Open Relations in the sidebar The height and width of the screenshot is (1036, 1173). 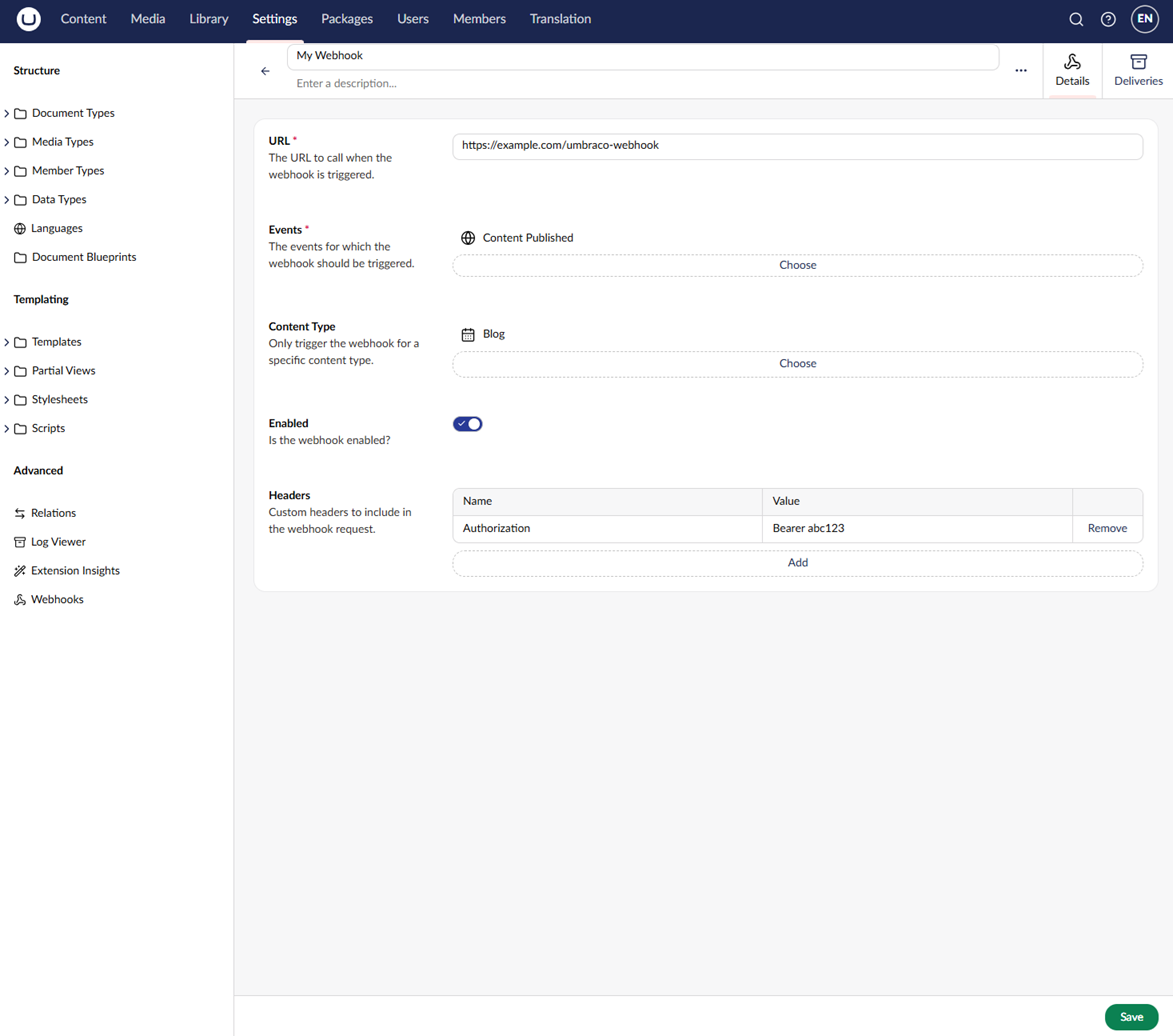pos(53,513)
